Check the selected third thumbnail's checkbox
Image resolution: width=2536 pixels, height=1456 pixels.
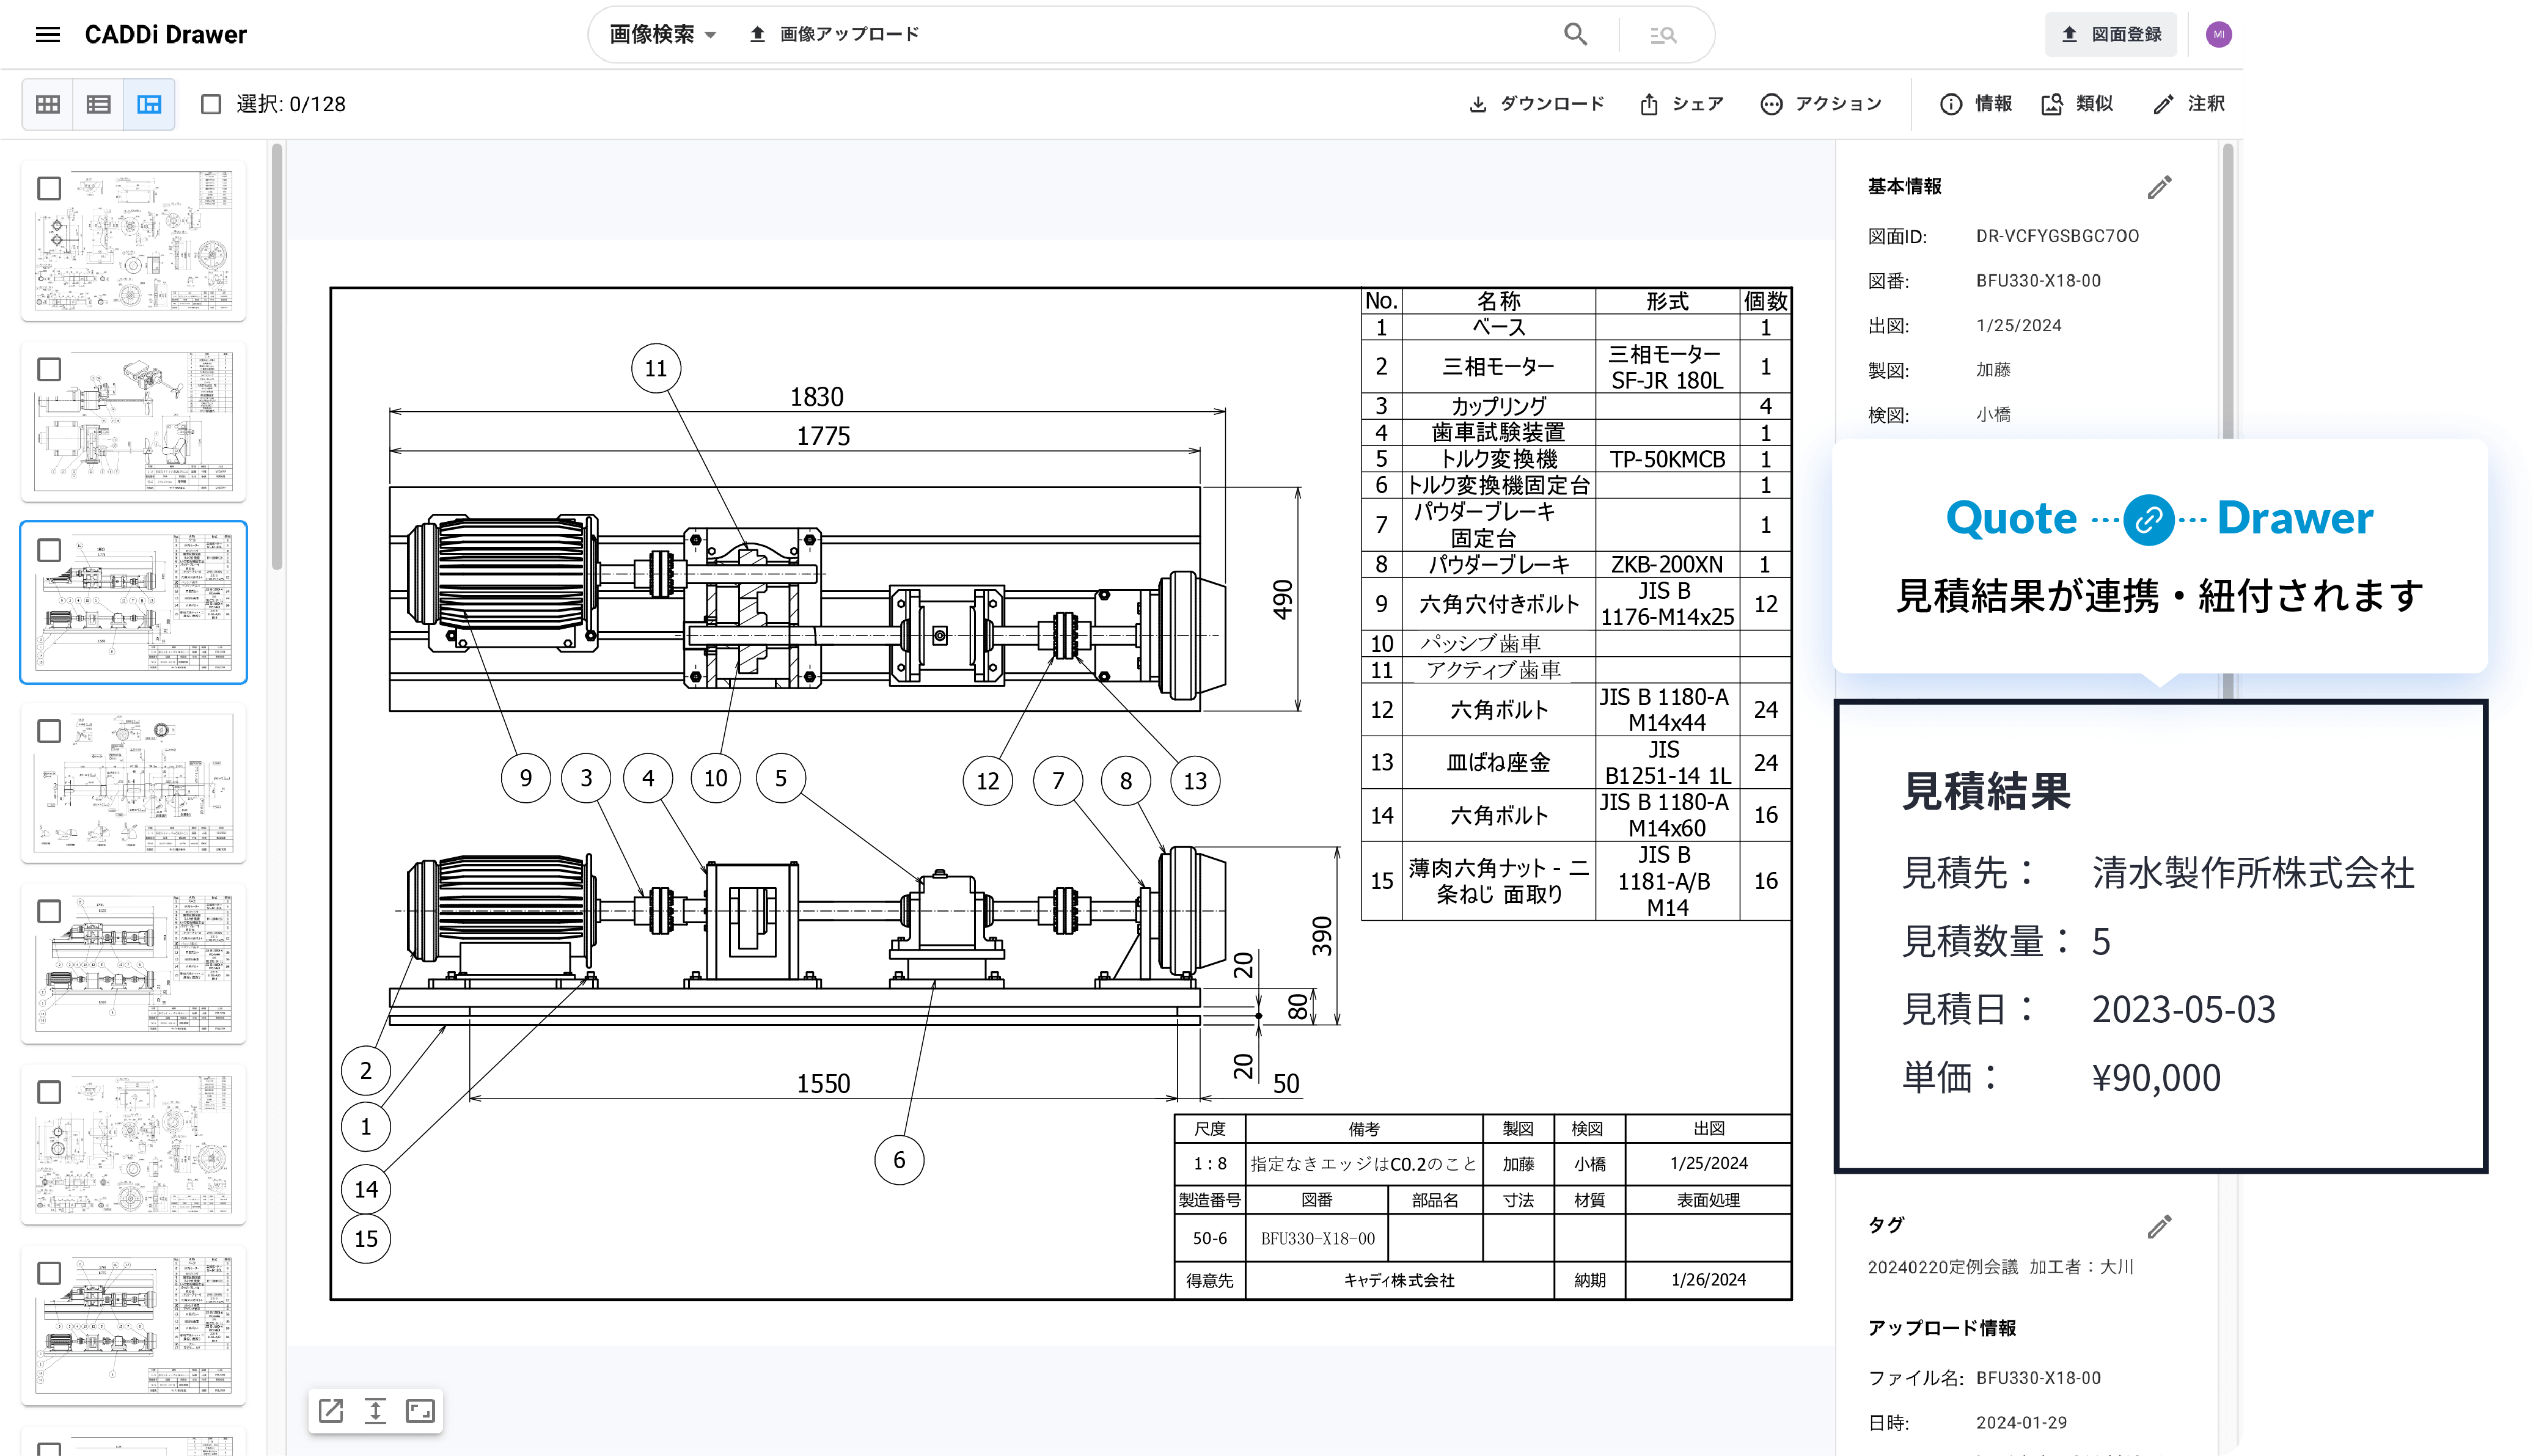[x=49, y=550]
